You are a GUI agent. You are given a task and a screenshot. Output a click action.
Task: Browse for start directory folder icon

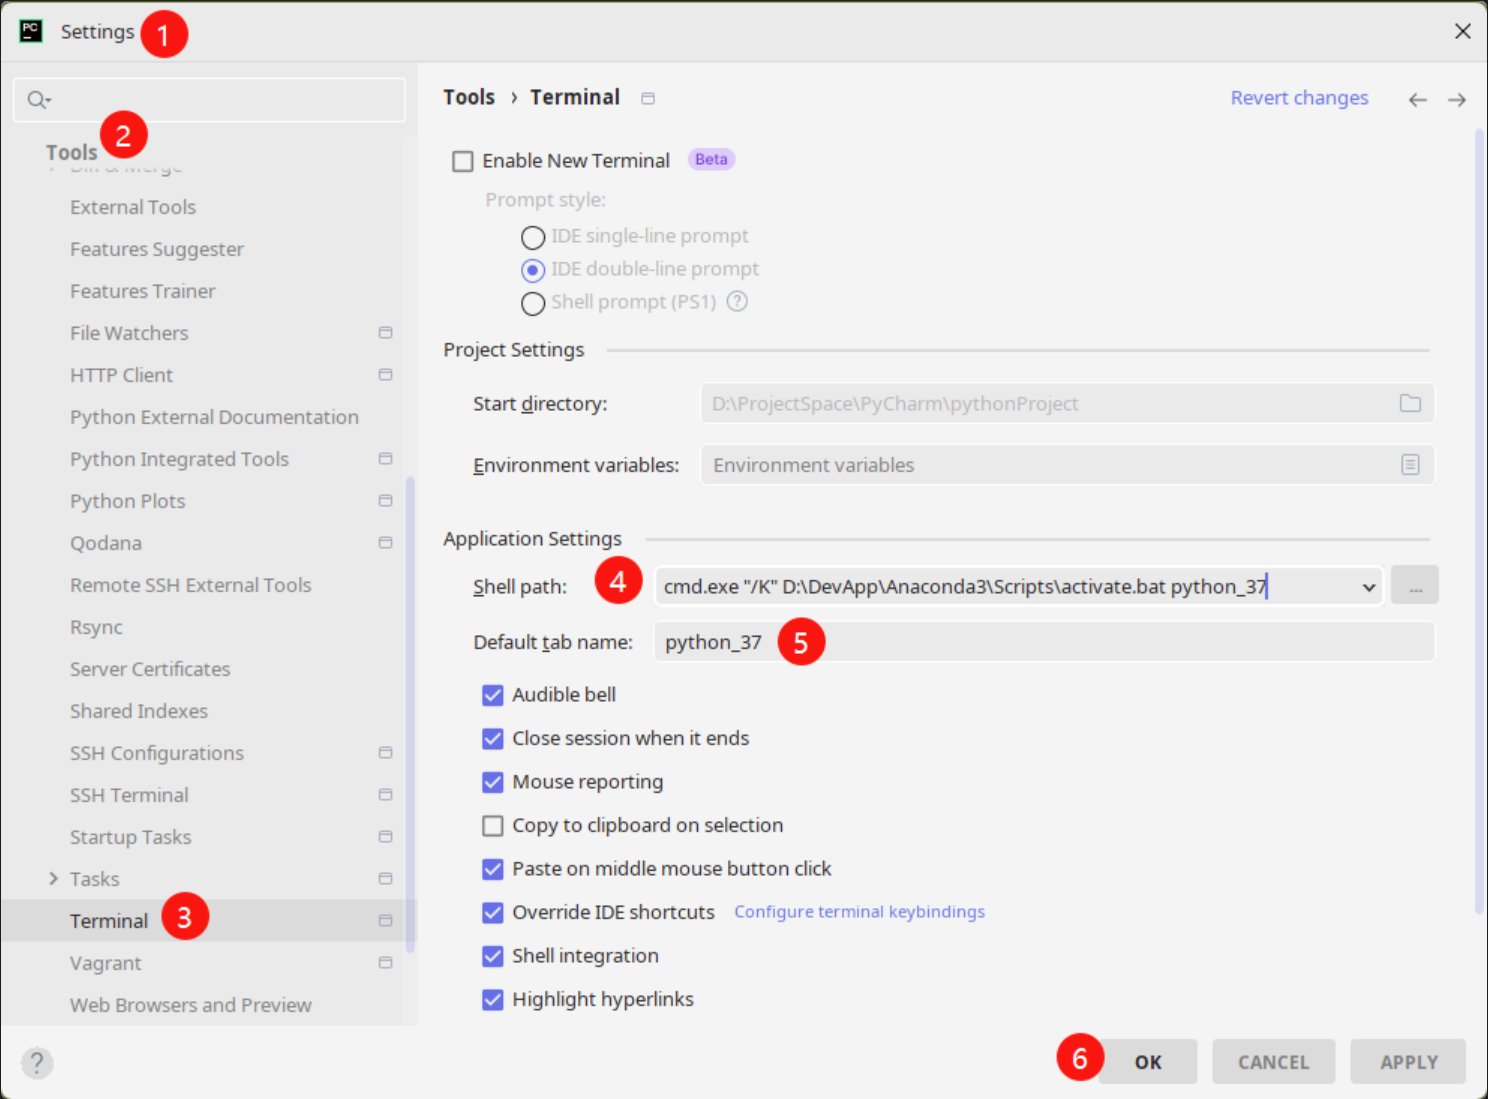[x=1410, y=403]
